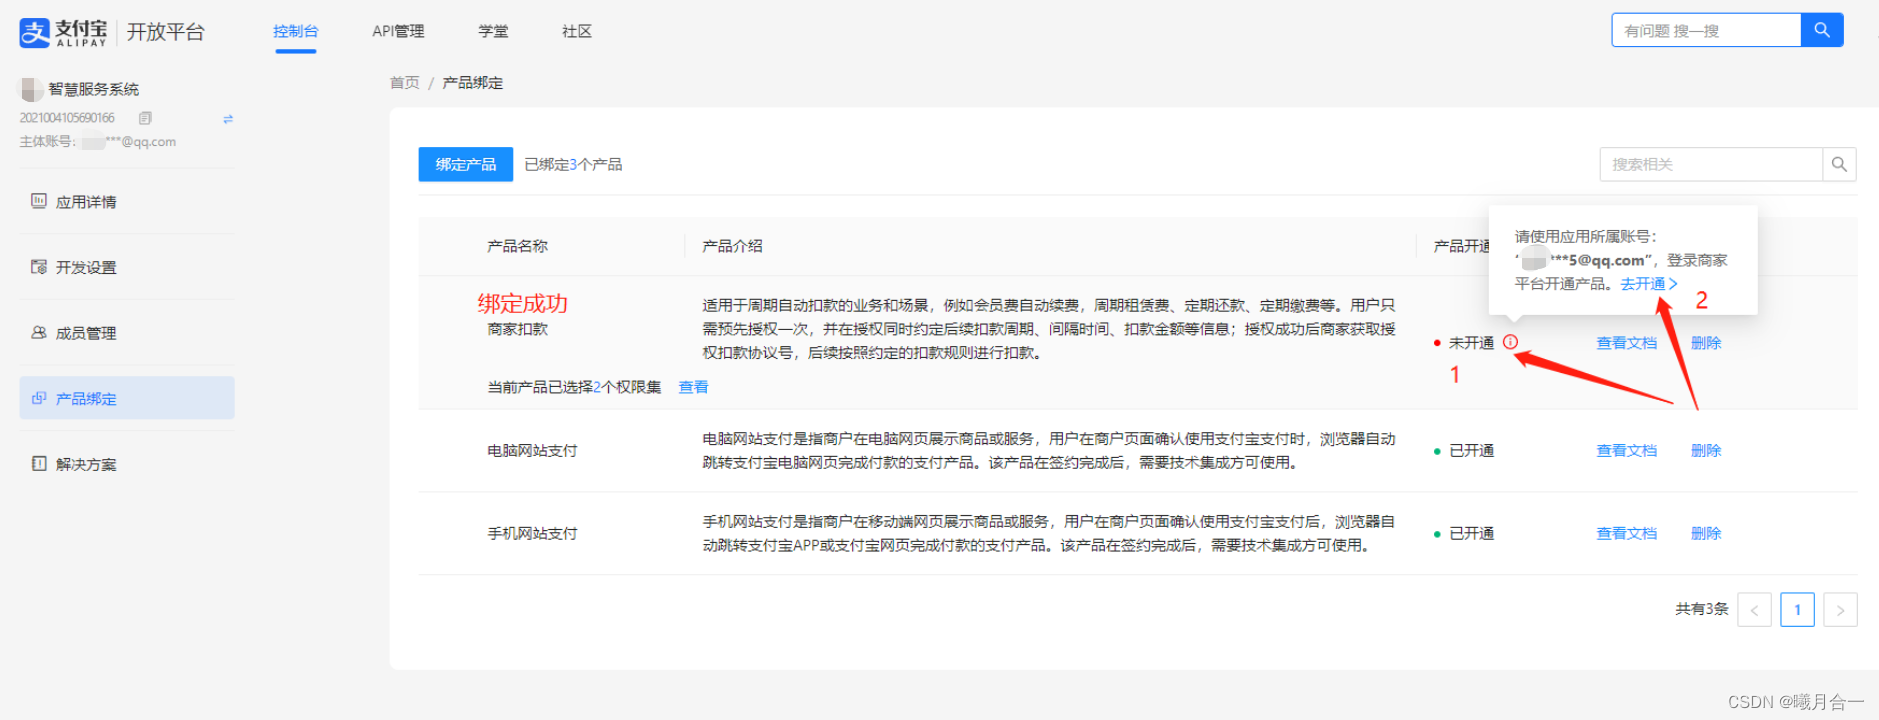The height and width of the screenshot is (720, 1879).
Task: Click the app avatar next to 智慧服务系统
Action: point(31,89)
